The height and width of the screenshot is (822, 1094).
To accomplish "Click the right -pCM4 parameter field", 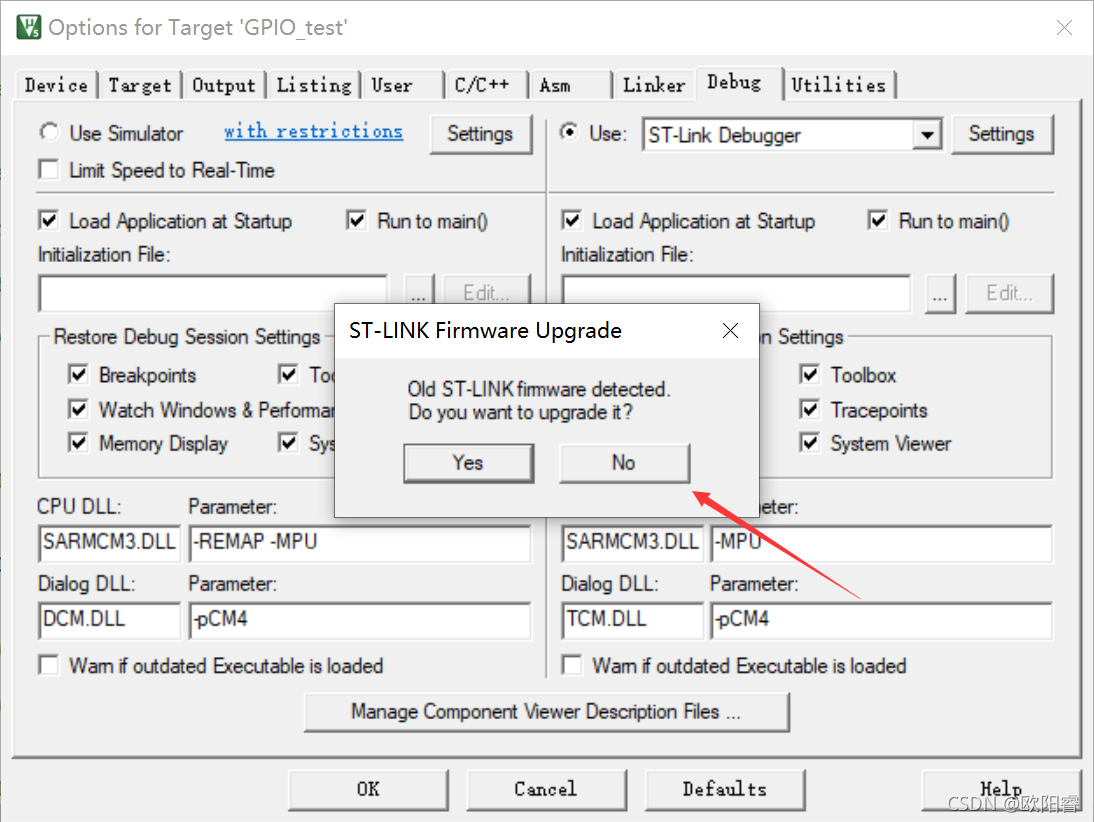I will tap(881, 620).
